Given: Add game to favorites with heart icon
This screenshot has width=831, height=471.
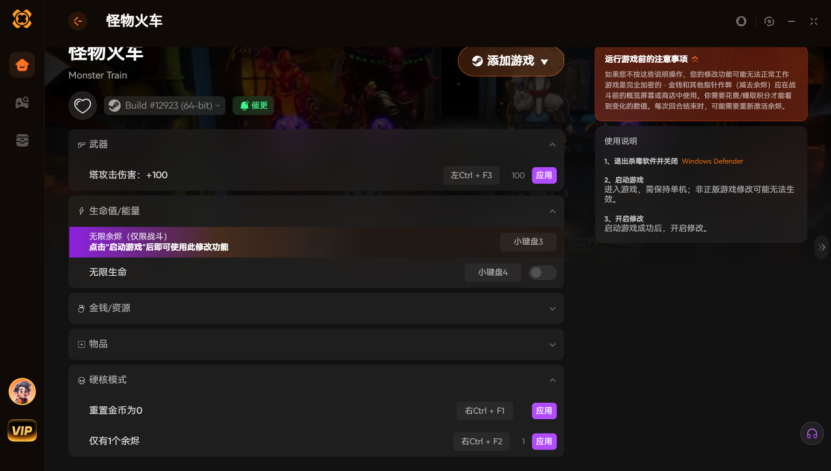Looking at the screenshot, I should click(83, 105).
